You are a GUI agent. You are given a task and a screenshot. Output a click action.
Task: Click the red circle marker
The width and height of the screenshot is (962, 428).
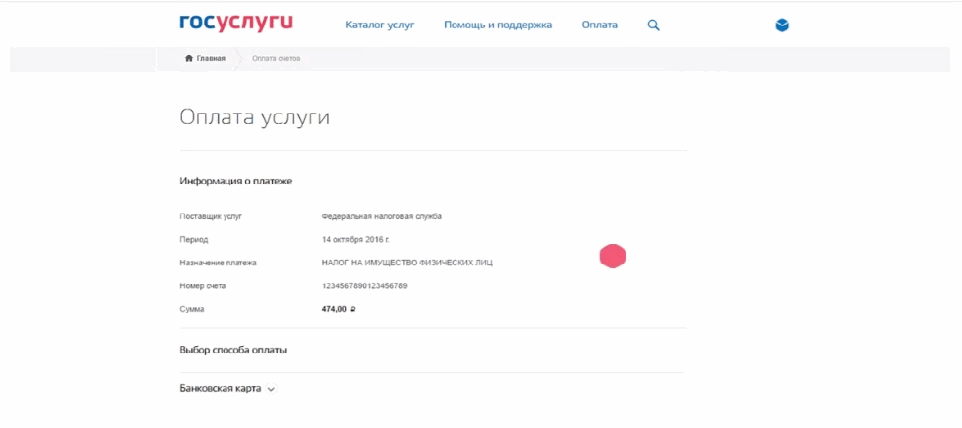coord(612,256)
